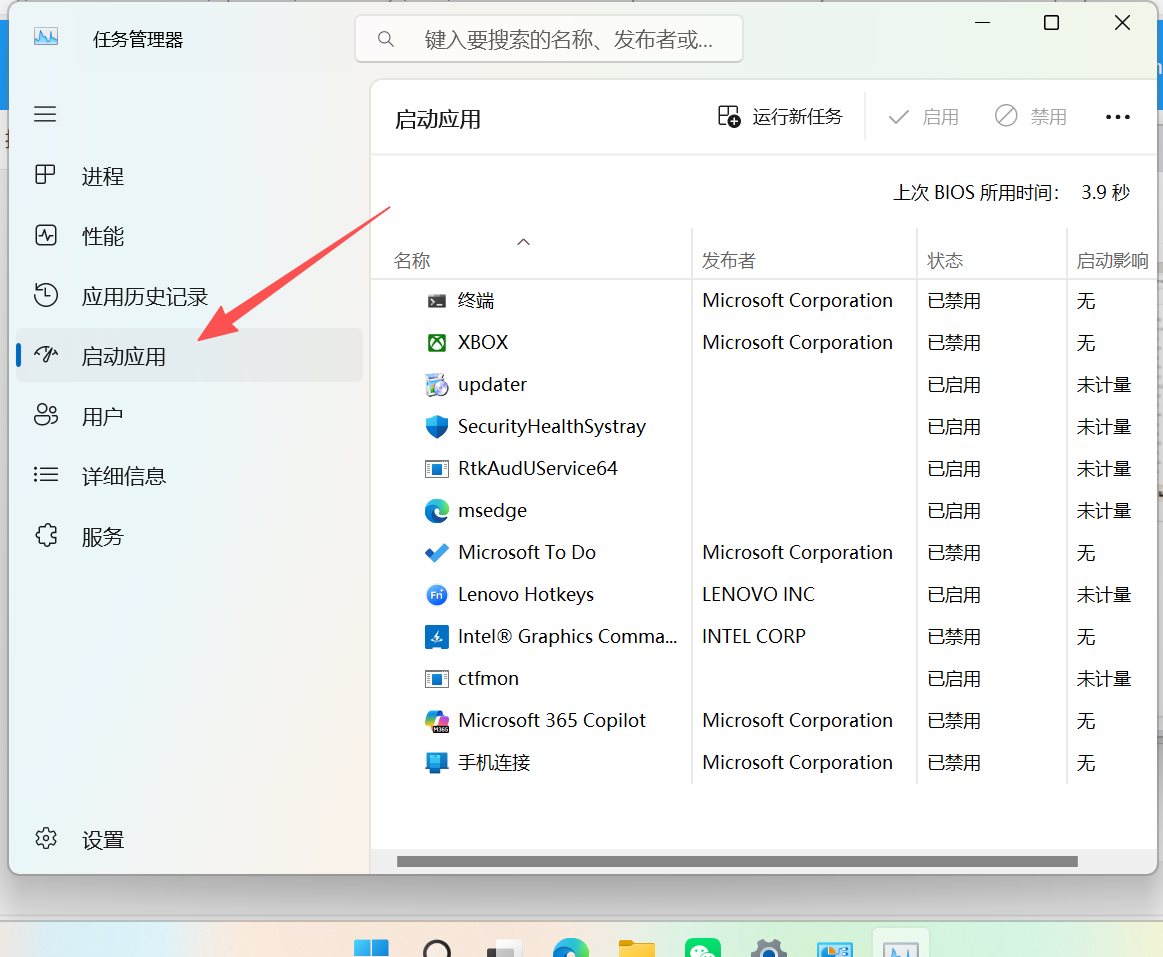Click 已禁用 status in XBOX row
The height and width of the screenshot is (957, 1163).
pyautogui.click(x=954, y=343)
